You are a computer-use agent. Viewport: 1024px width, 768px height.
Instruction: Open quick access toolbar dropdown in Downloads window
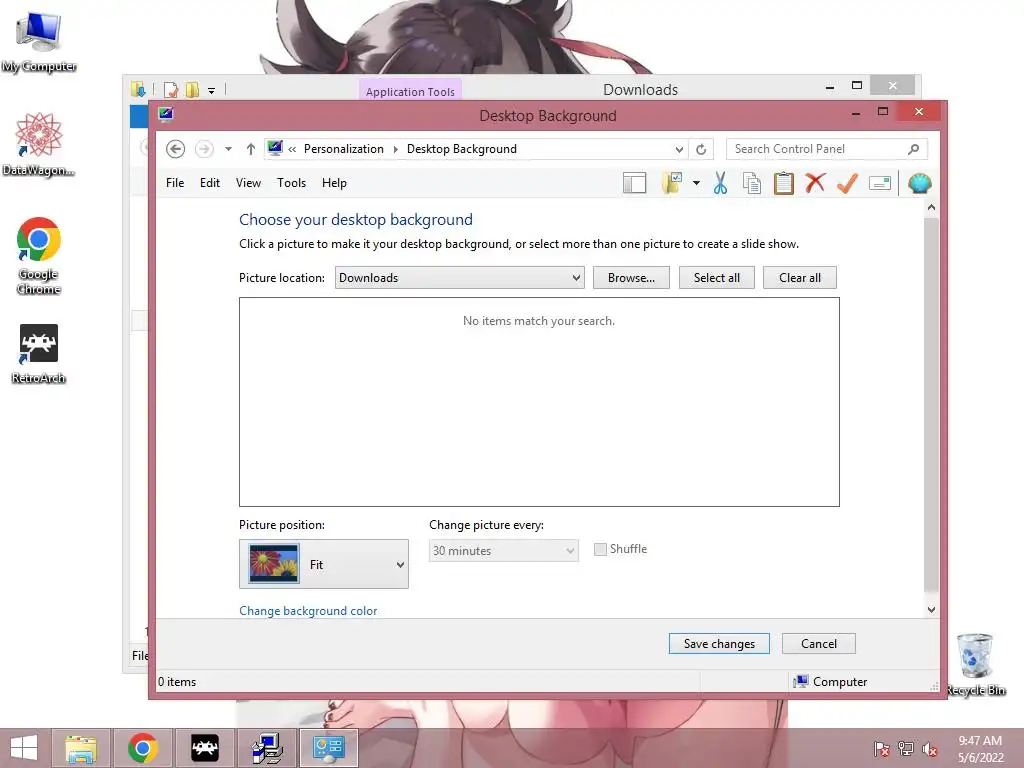pyautogui.click(x=212, y=90)
